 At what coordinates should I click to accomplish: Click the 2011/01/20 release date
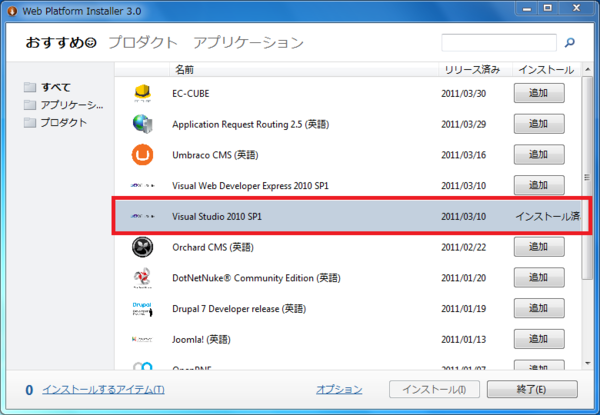463,278
